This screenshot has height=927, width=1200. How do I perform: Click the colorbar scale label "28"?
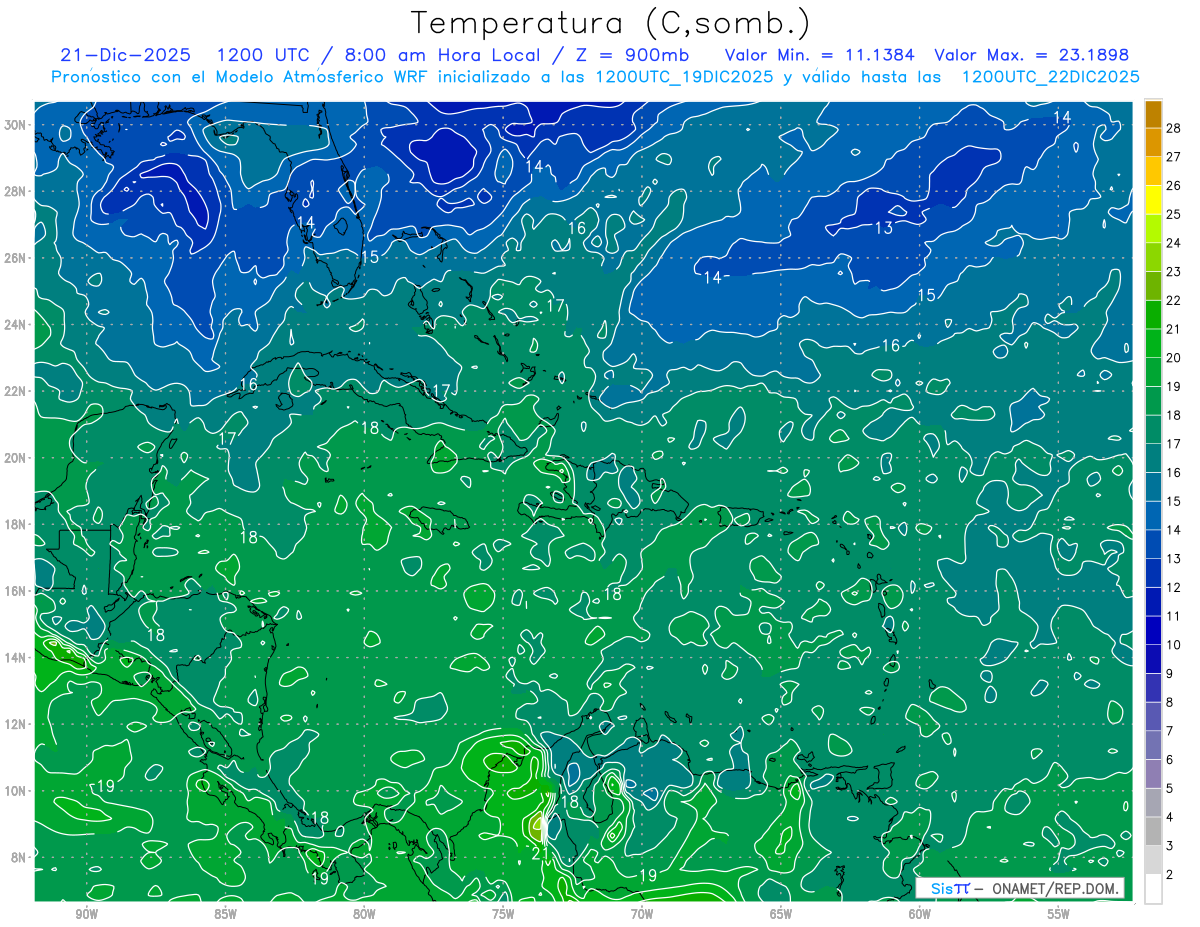[1174, 128]
